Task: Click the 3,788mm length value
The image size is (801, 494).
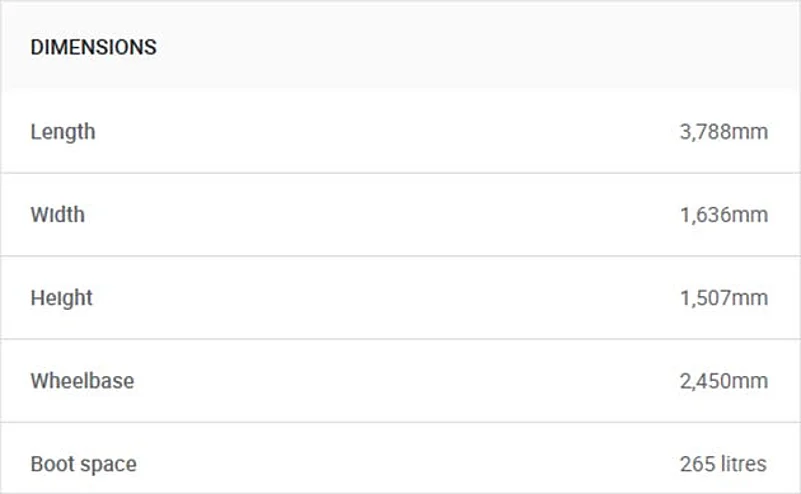Action: coord(723,131)
